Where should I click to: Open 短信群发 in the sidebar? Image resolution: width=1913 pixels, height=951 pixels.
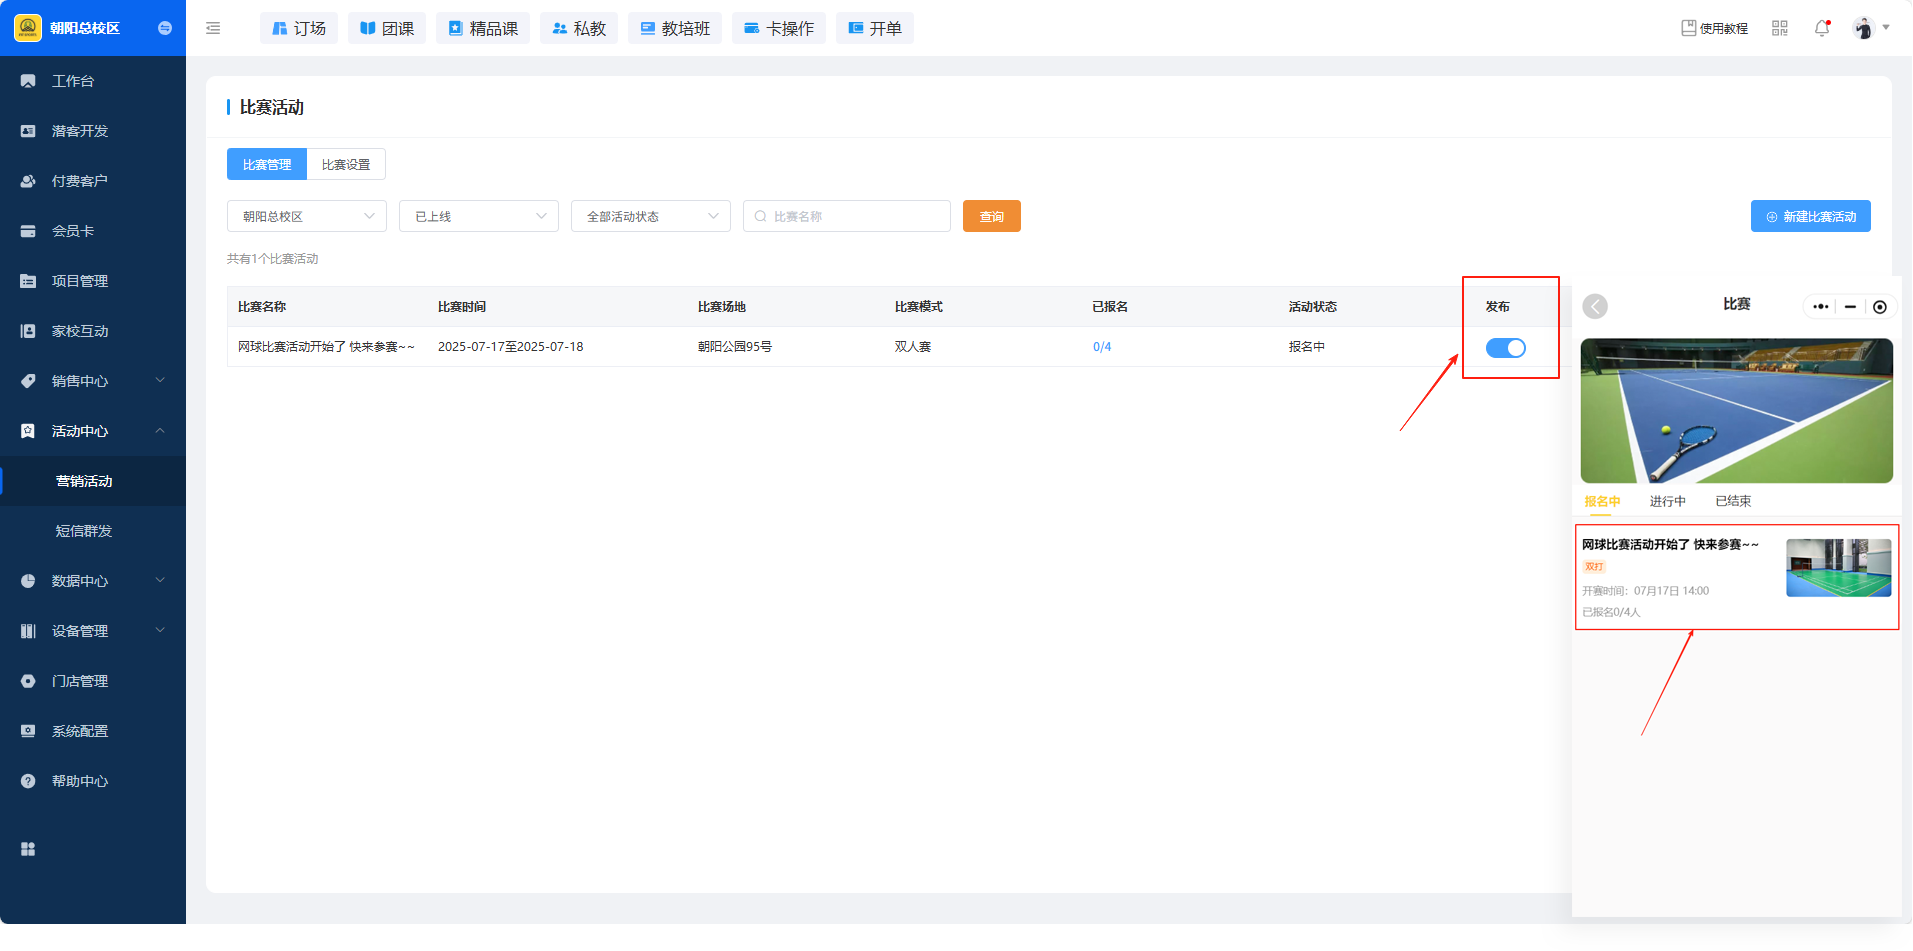(84, 531)
